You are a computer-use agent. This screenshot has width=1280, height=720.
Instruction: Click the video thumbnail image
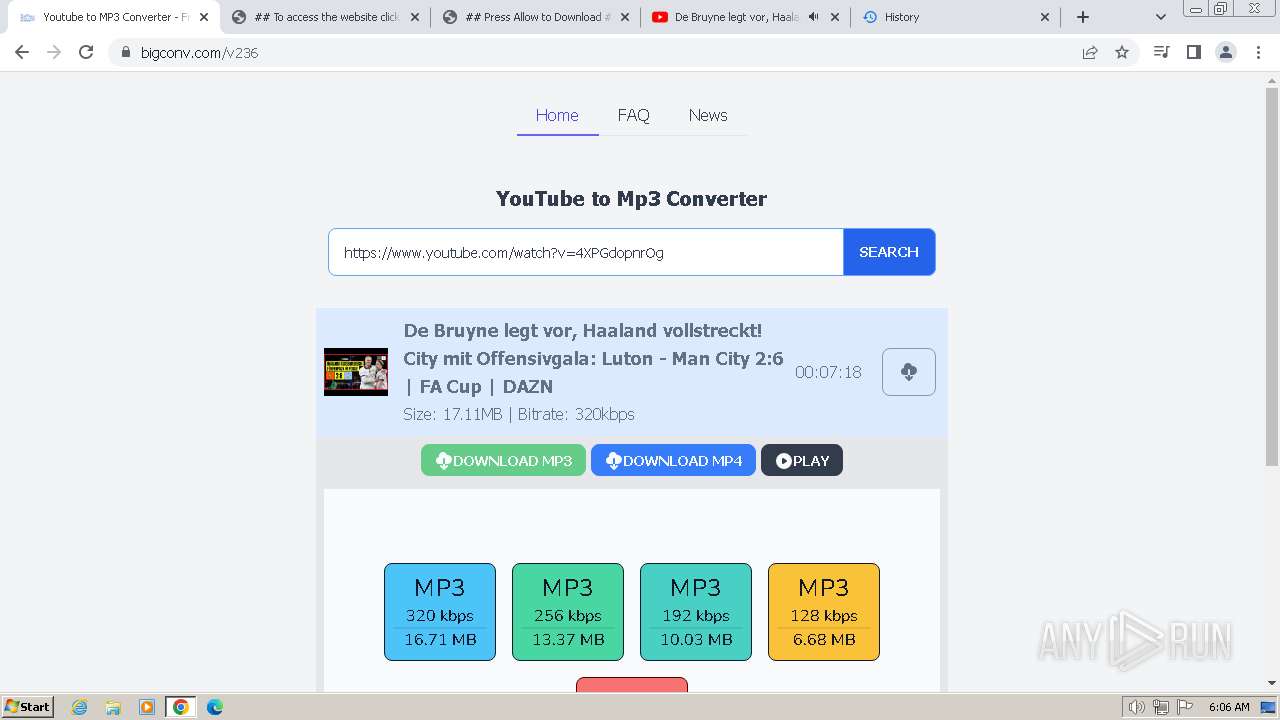pos(356,372)
